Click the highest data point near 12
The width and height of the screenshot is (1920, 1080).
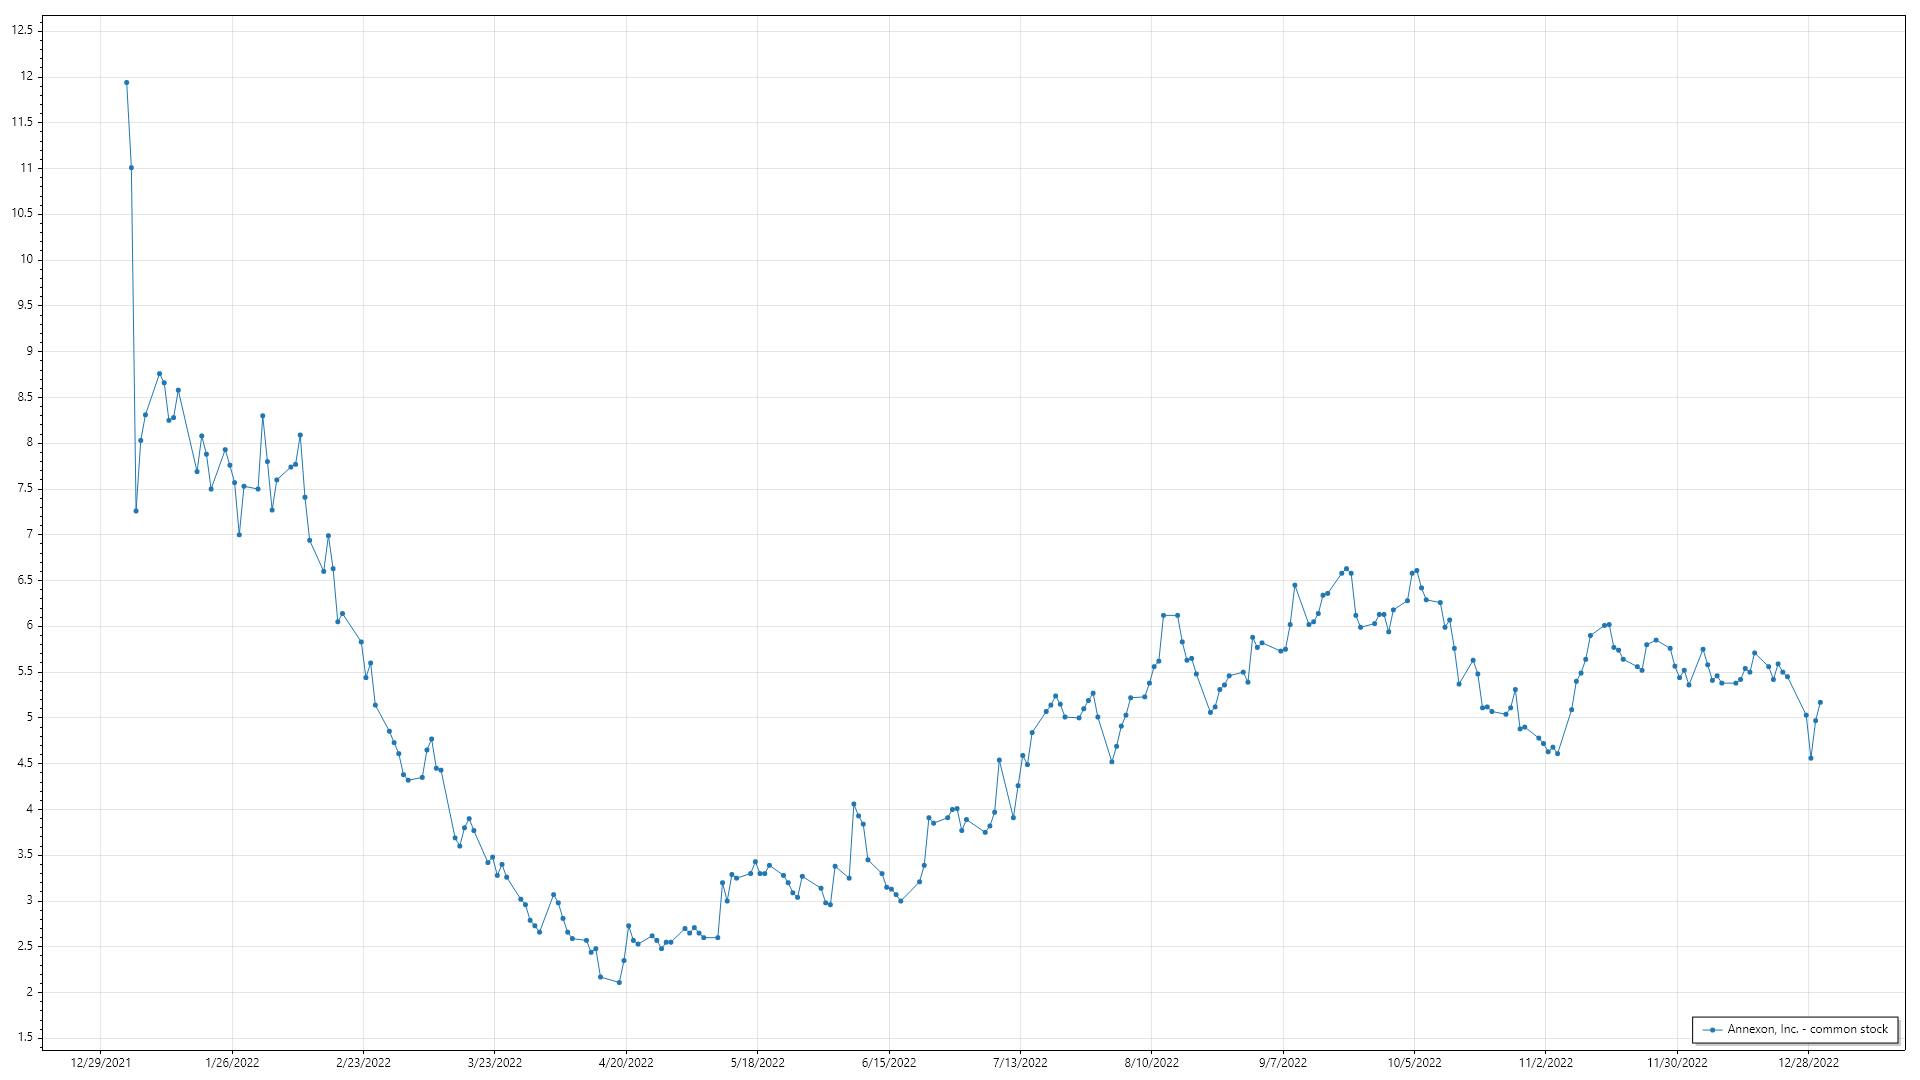click(x=127, y=83)
